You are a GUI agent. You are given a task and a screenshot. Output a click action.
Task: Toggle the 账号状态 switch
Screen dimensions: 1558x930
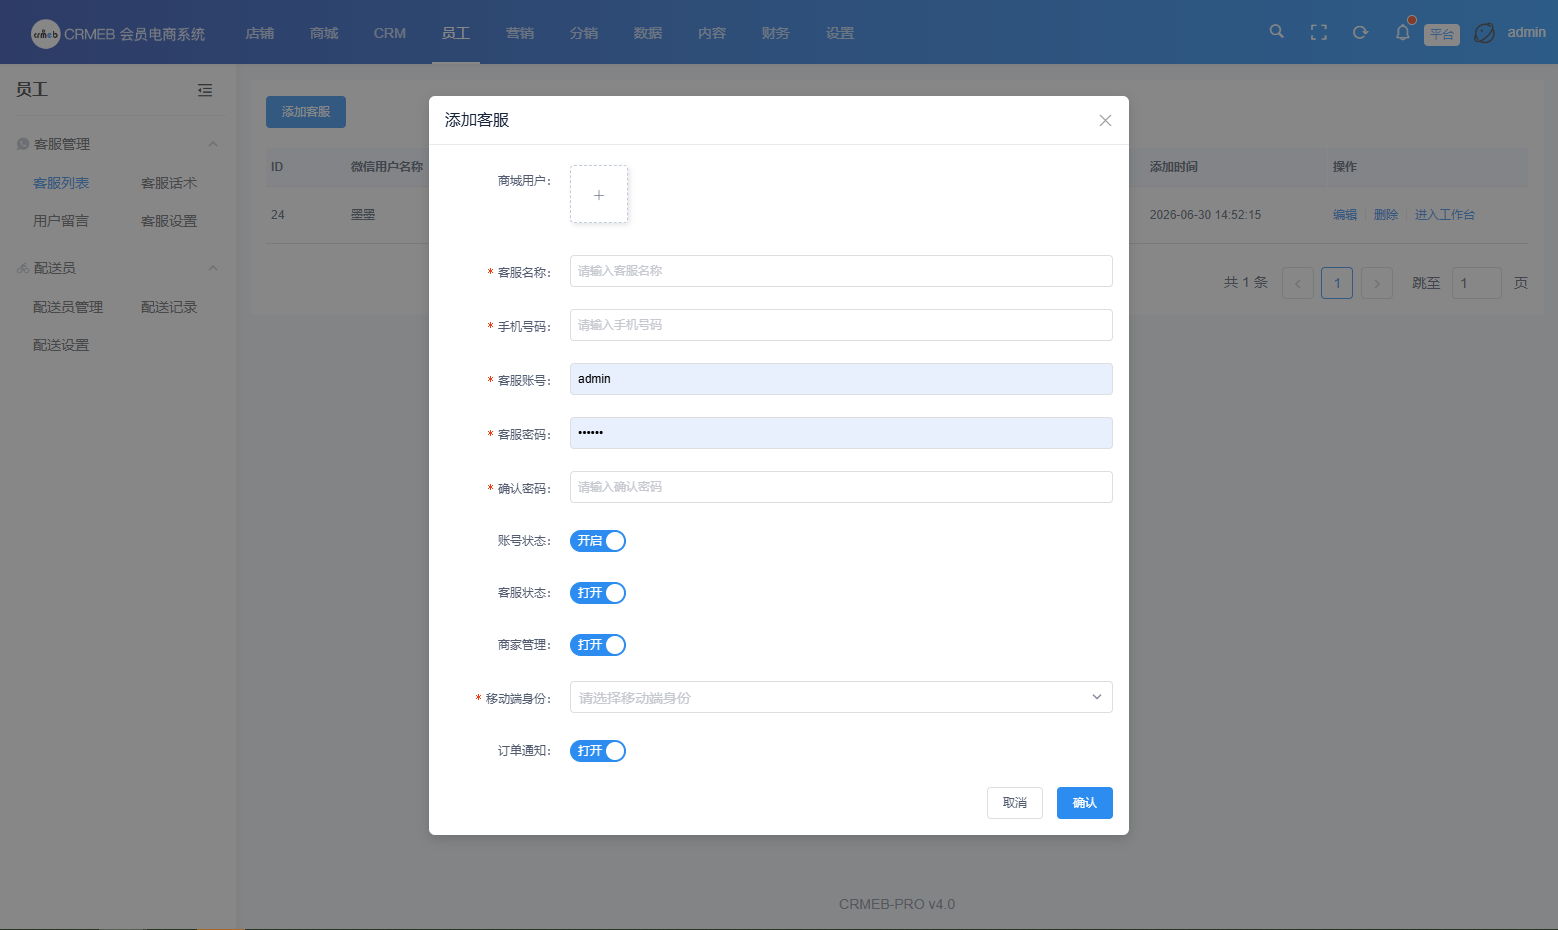pos(598,541)
